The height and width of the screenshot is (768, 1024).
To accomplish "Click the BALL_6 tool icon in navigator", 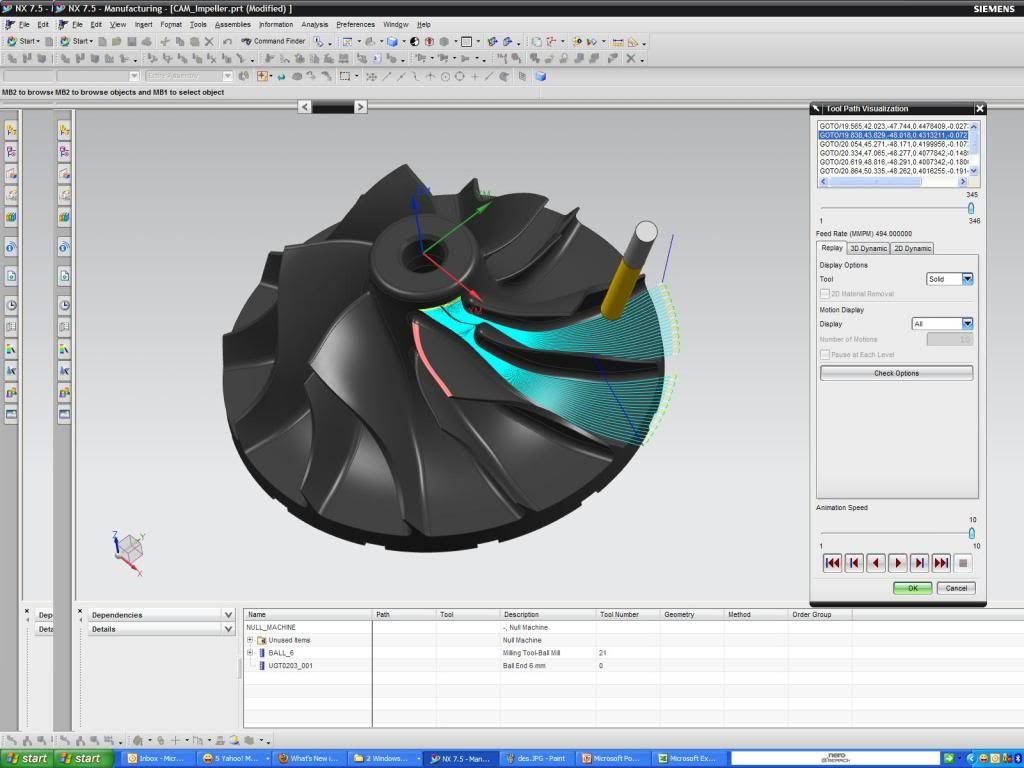I will [x=262, y=652].
